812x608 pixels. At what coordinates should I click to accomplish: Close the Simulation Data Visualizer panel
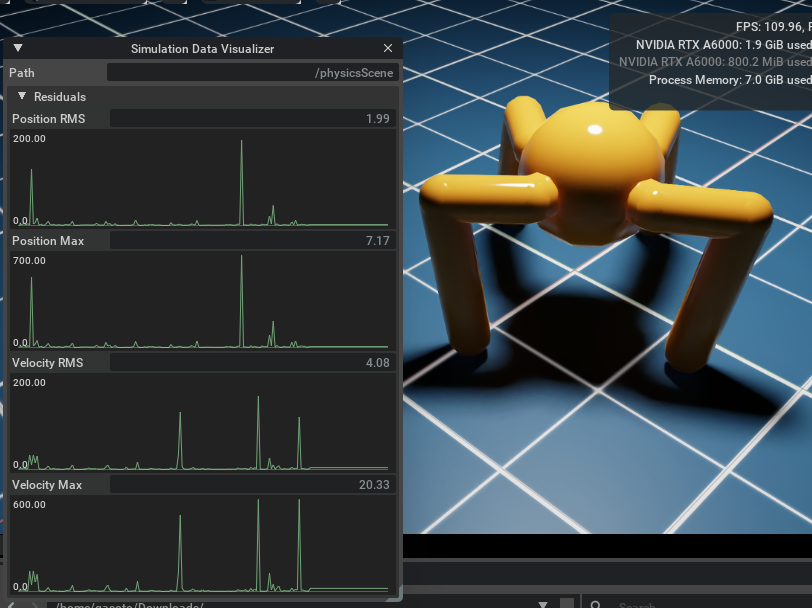click(388, 48)
